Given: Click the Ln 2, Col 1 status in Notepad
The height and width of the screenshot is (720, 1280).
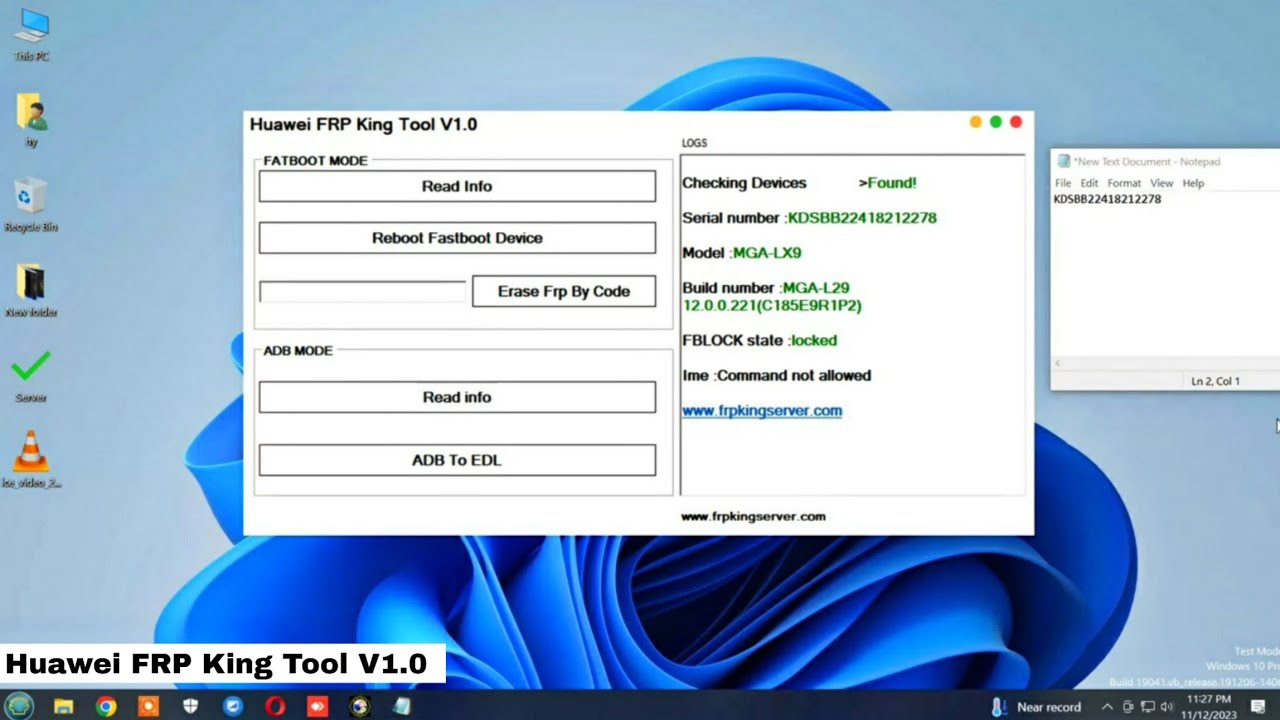Looking at the screenshot, I should tap(1215, 381).
